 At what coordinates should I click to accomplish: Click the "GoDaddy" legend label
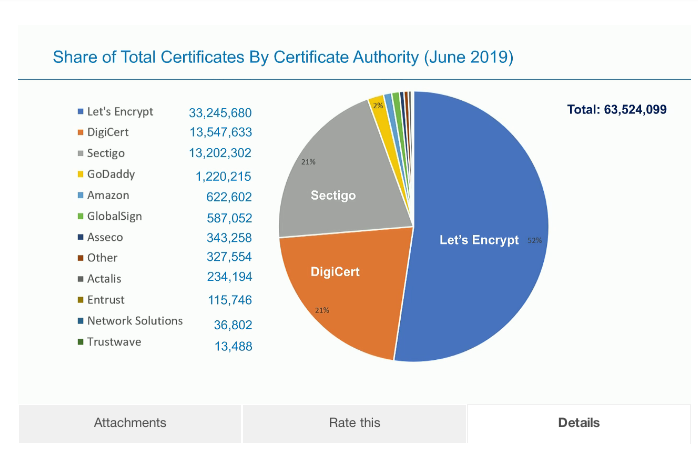tap(111, 174)
